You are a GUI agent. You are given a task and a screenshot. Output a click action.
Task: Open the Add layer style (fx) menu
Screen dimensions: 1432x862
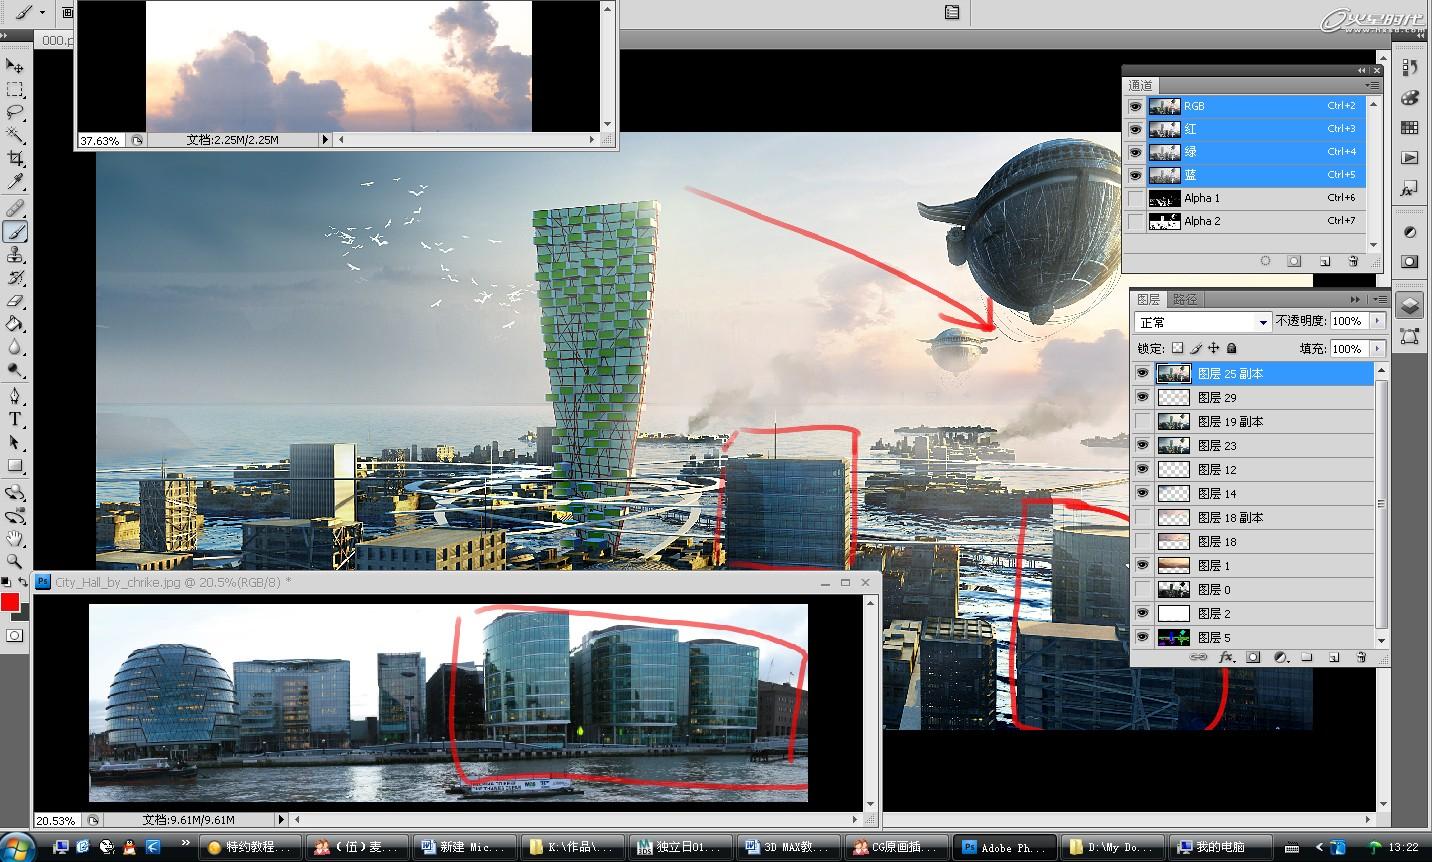(1226, 657)
